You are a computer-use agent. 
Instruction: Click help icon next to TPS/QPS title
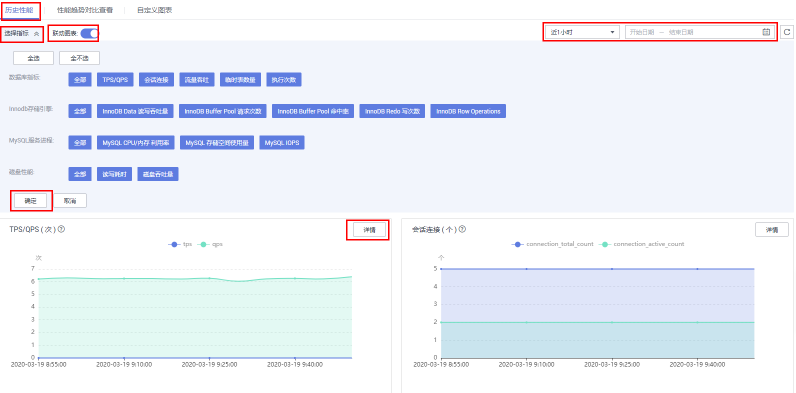point(61,230)
